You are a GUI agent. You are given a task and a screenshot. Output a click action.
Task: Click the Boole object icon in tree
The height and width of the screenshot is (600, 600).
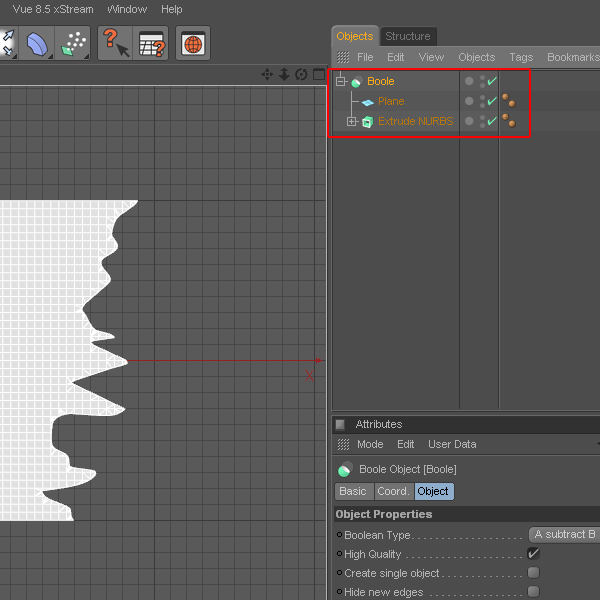tap(357, 82)
